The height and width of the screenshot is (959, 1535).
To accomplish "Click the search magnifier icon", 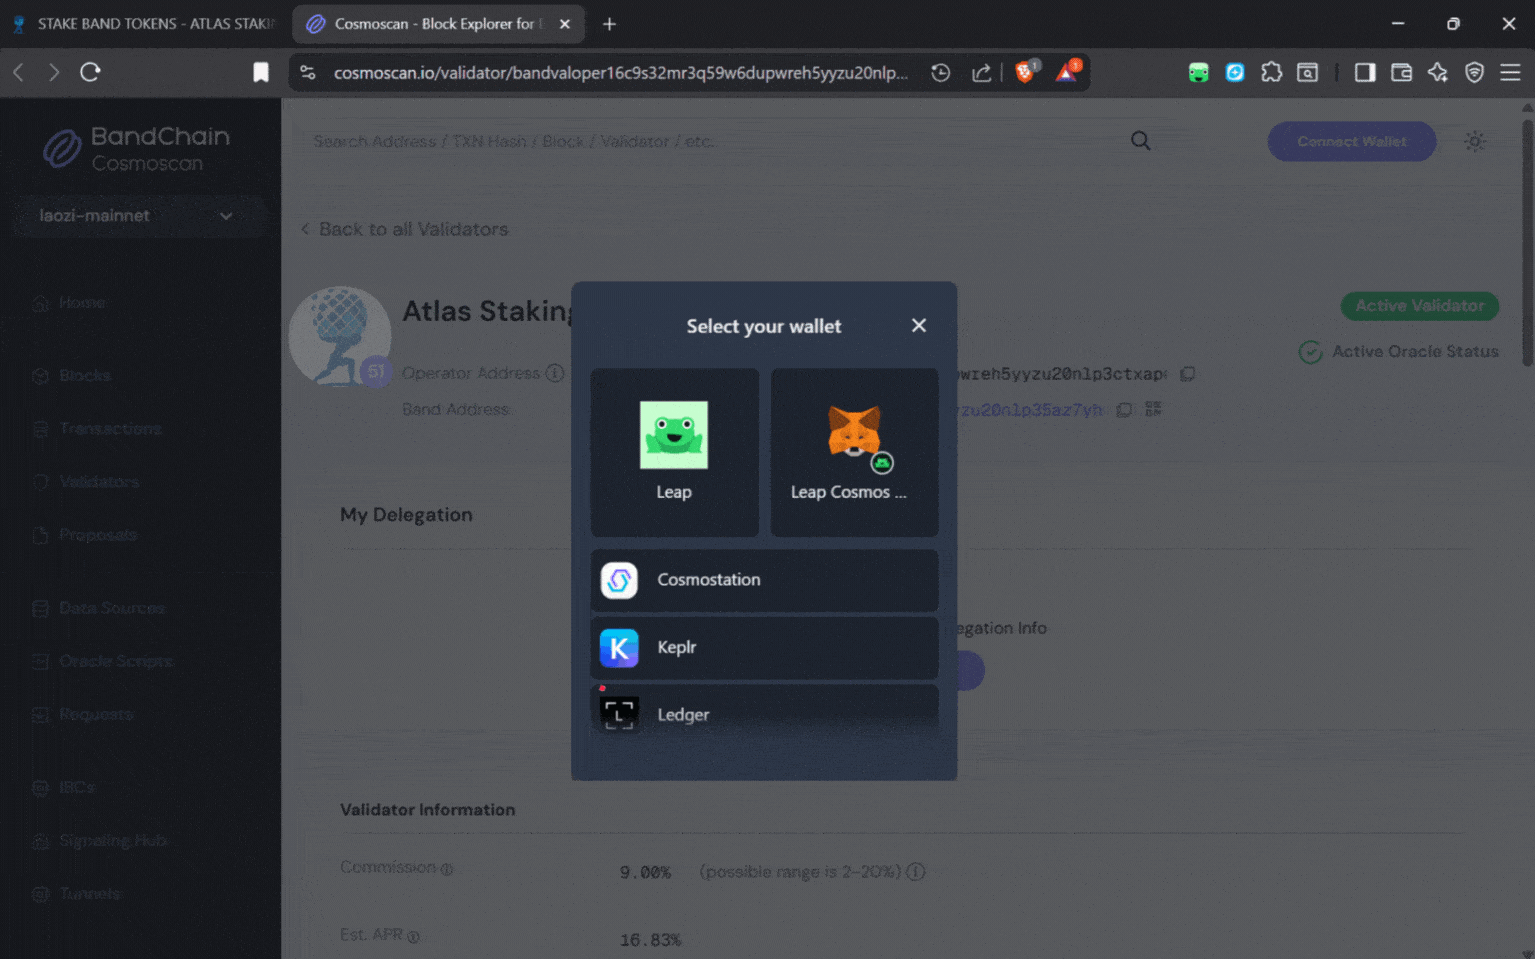I will click(x=1140, y=141).
